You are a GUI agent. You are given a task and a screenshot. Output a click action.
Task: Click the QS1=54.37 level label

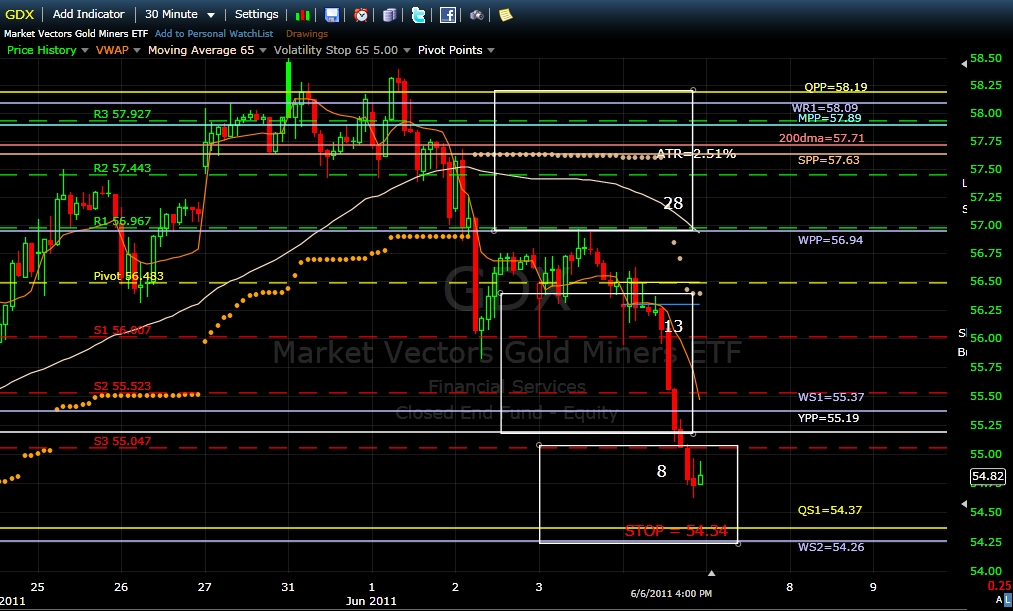(x=830, y=510)
